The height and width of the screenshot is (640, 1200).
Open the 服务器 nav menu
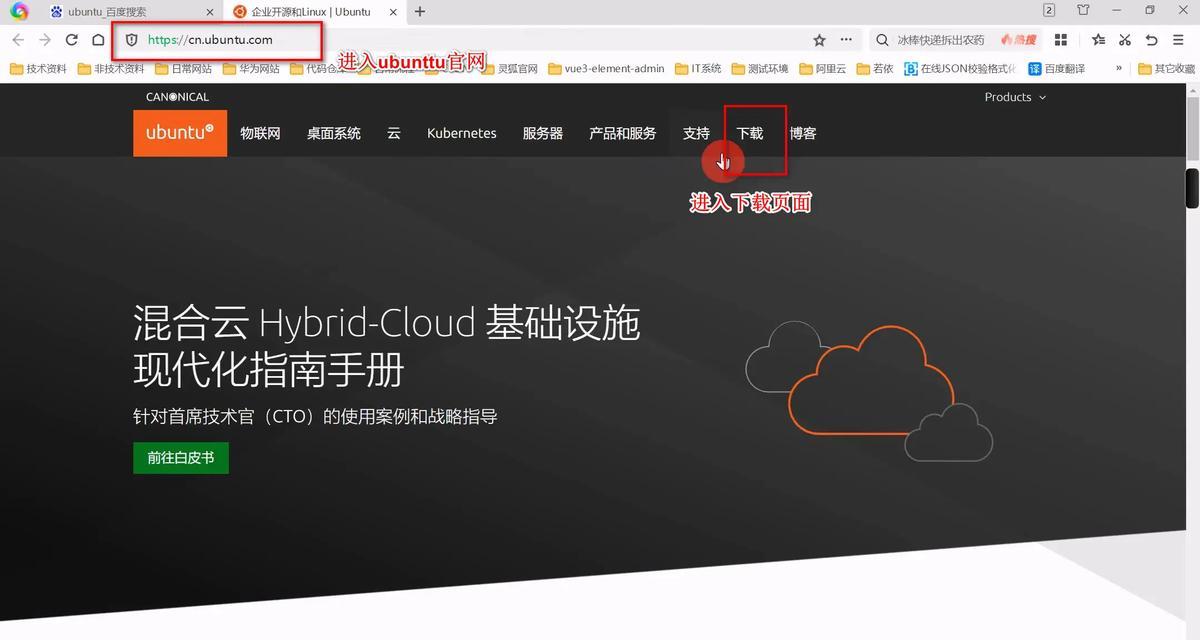pos(543,133)
